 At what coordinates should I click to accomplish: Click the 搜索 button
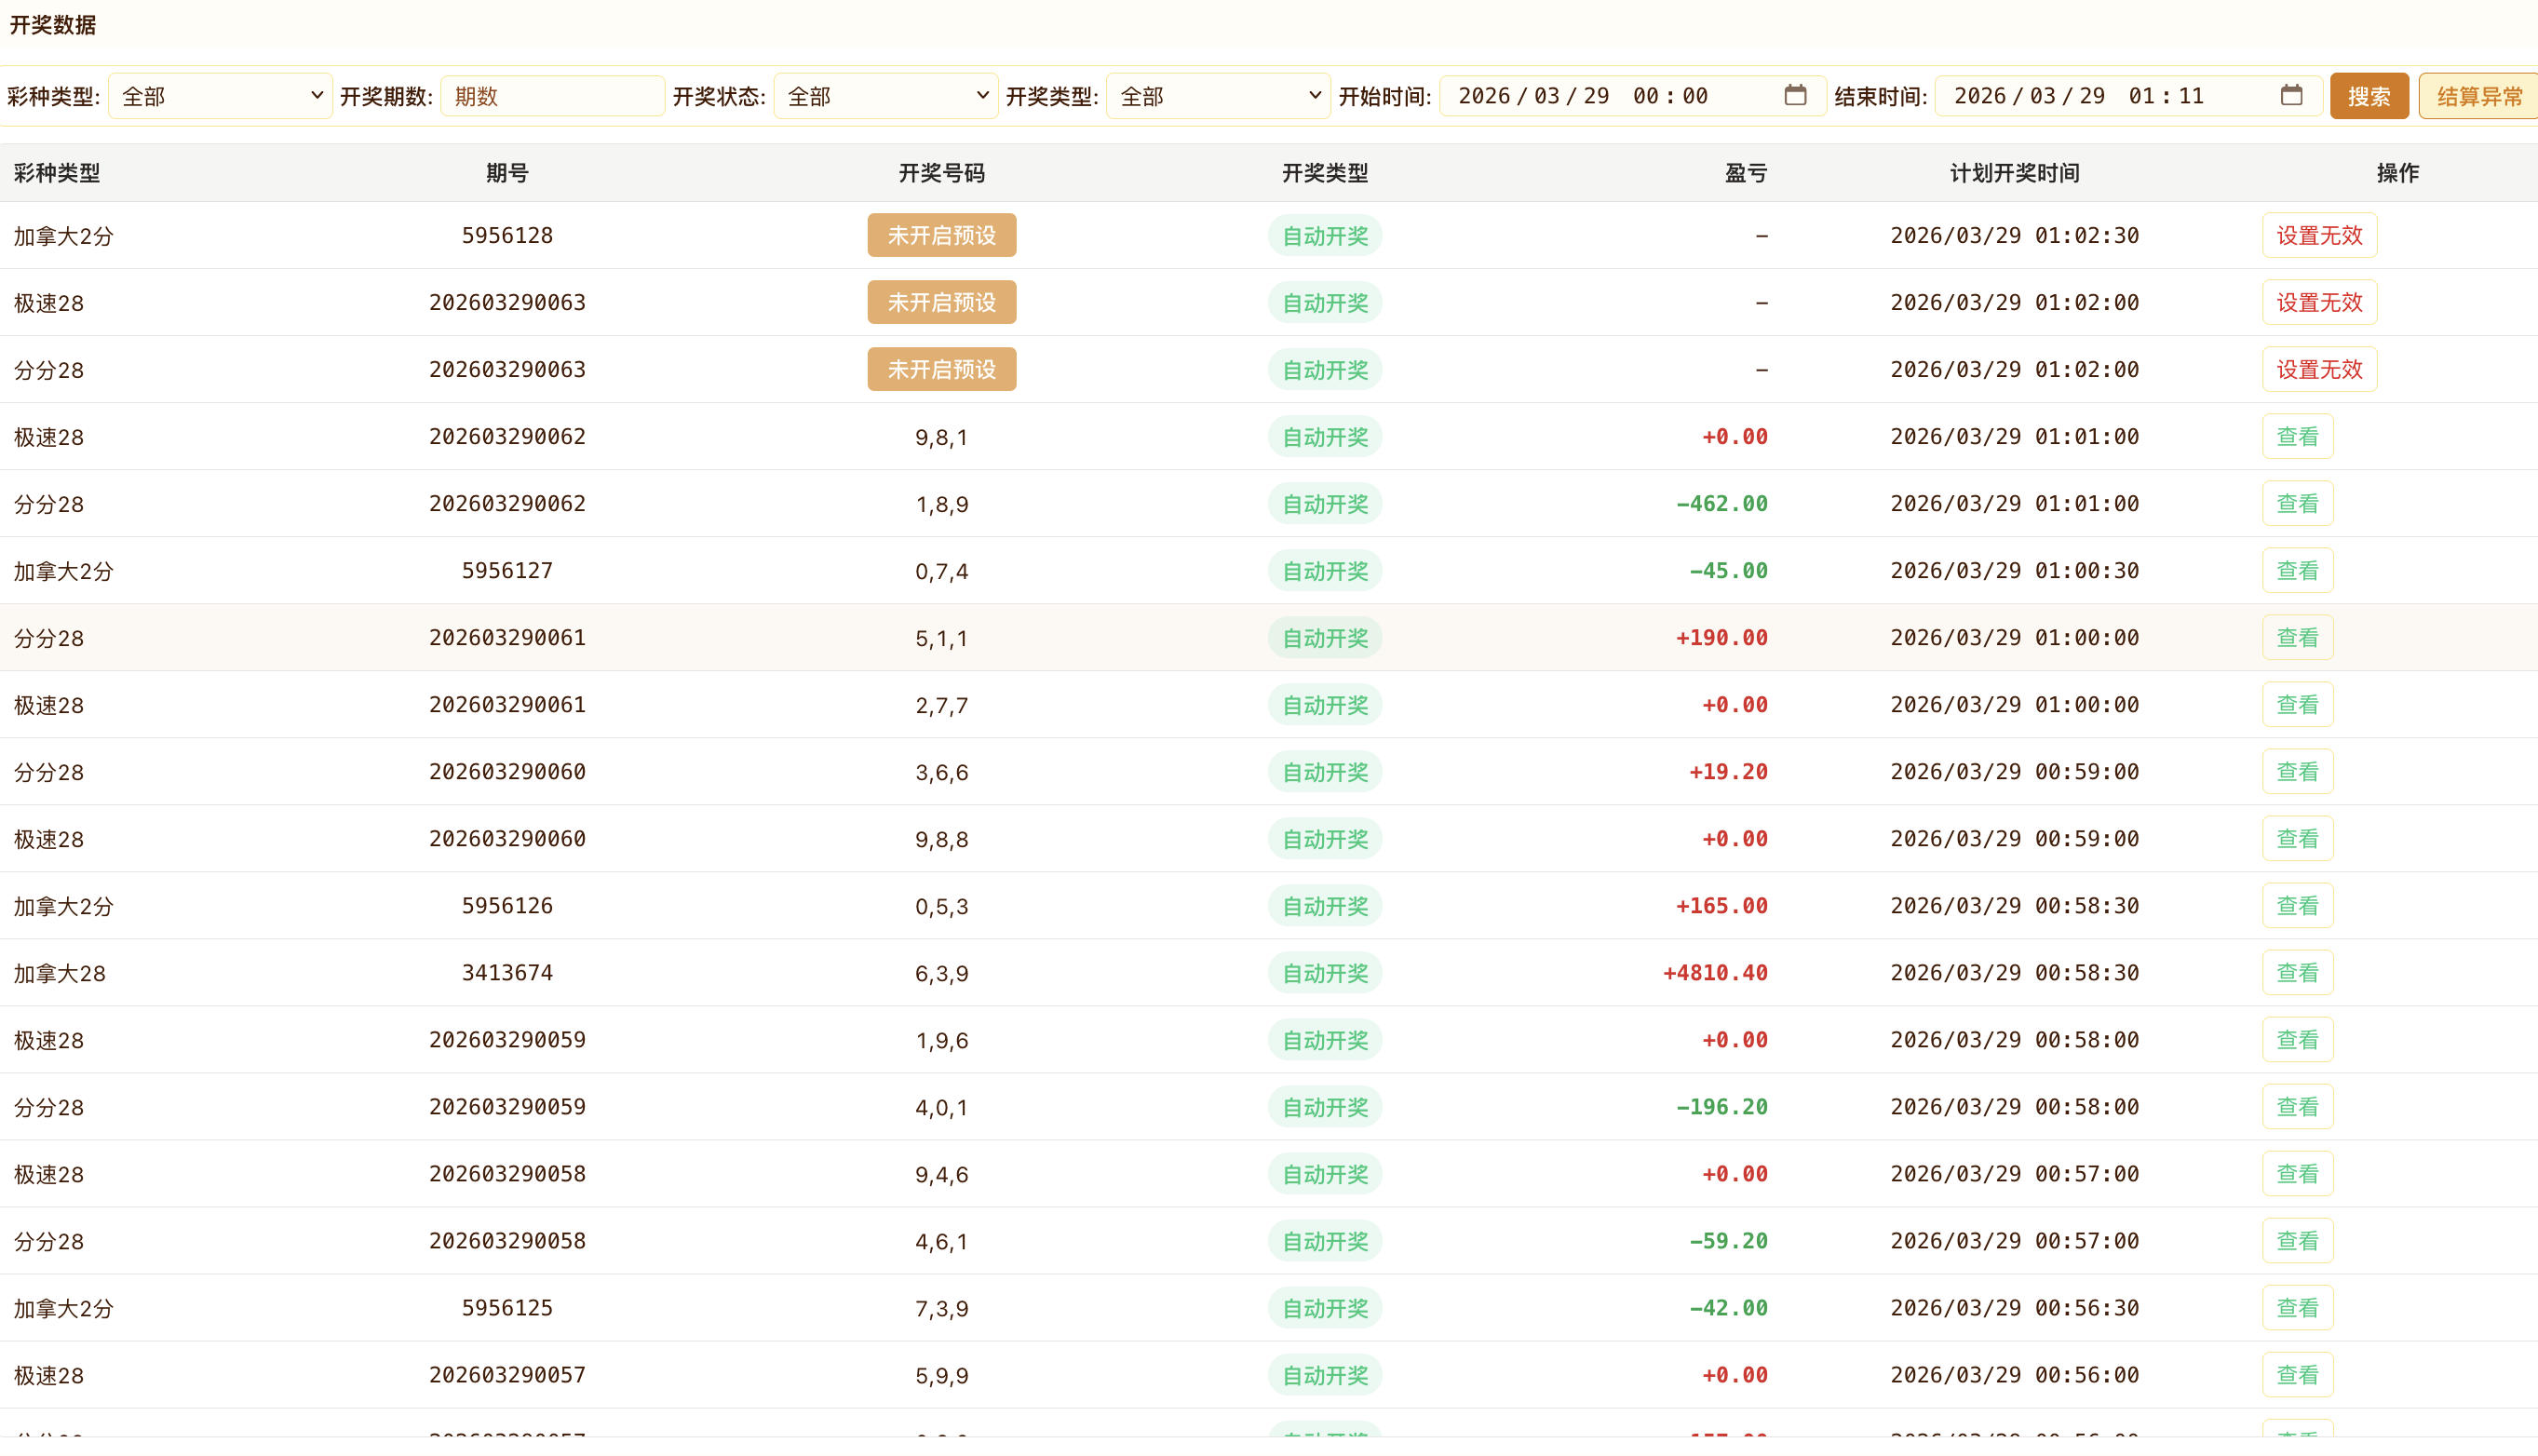point(2369,96)
